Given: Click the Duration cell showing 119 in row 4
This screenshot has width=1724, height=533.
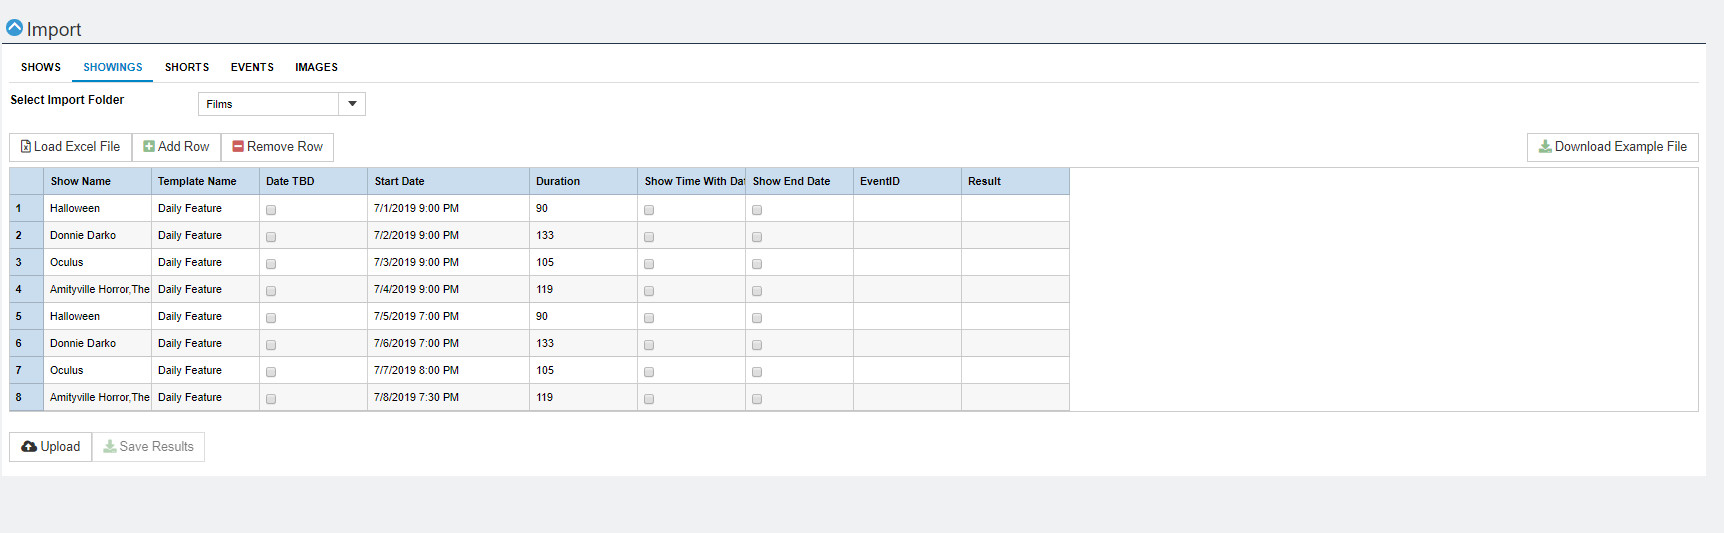Looking at the screenshot, I should click(583, 289).
